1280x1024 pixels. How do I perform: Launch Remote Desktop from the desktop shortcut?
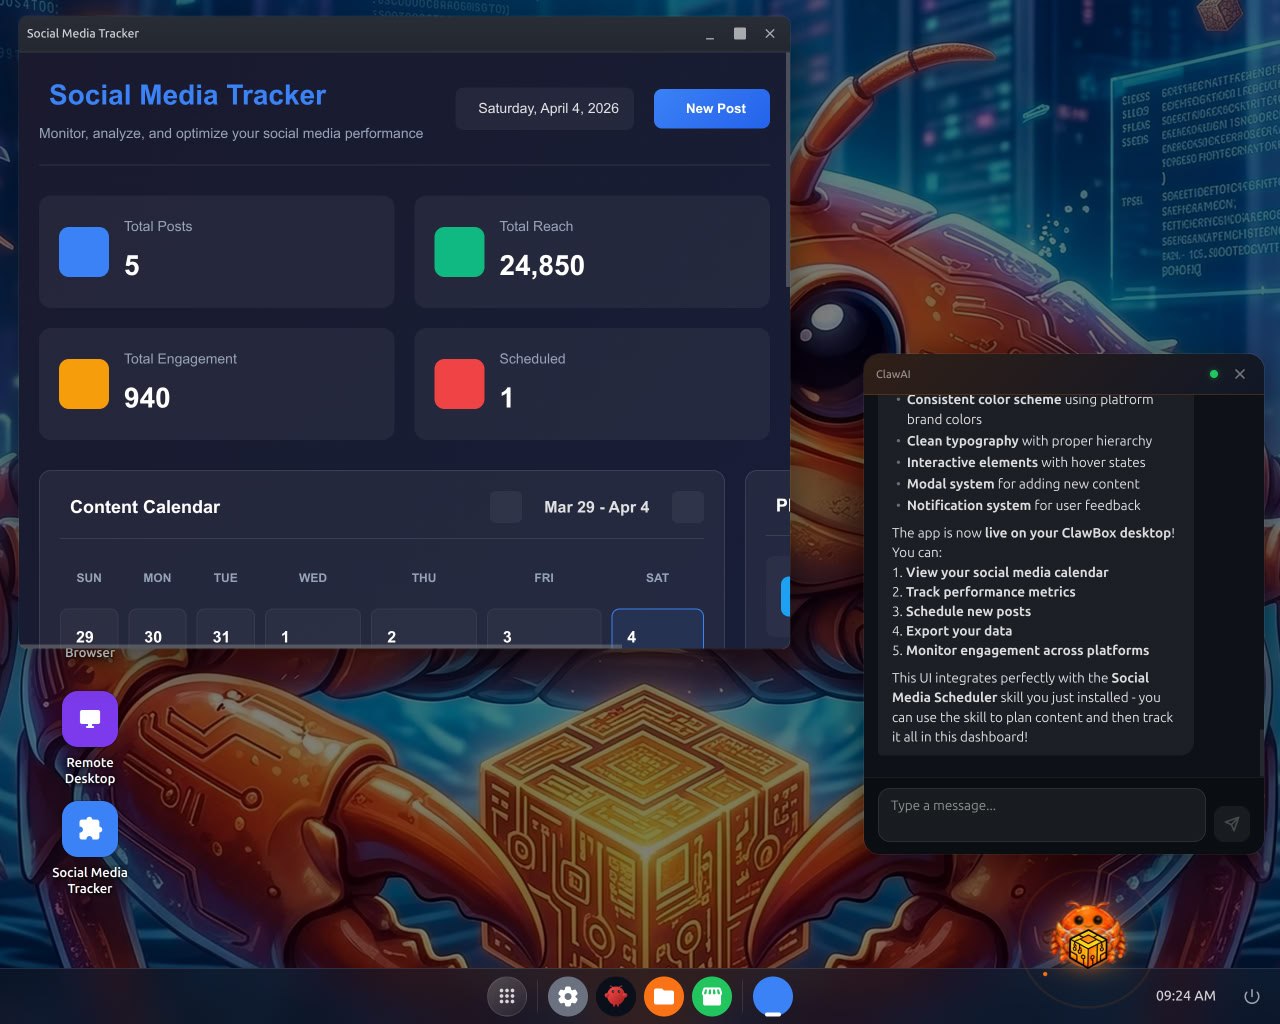[x=89, y=718]
